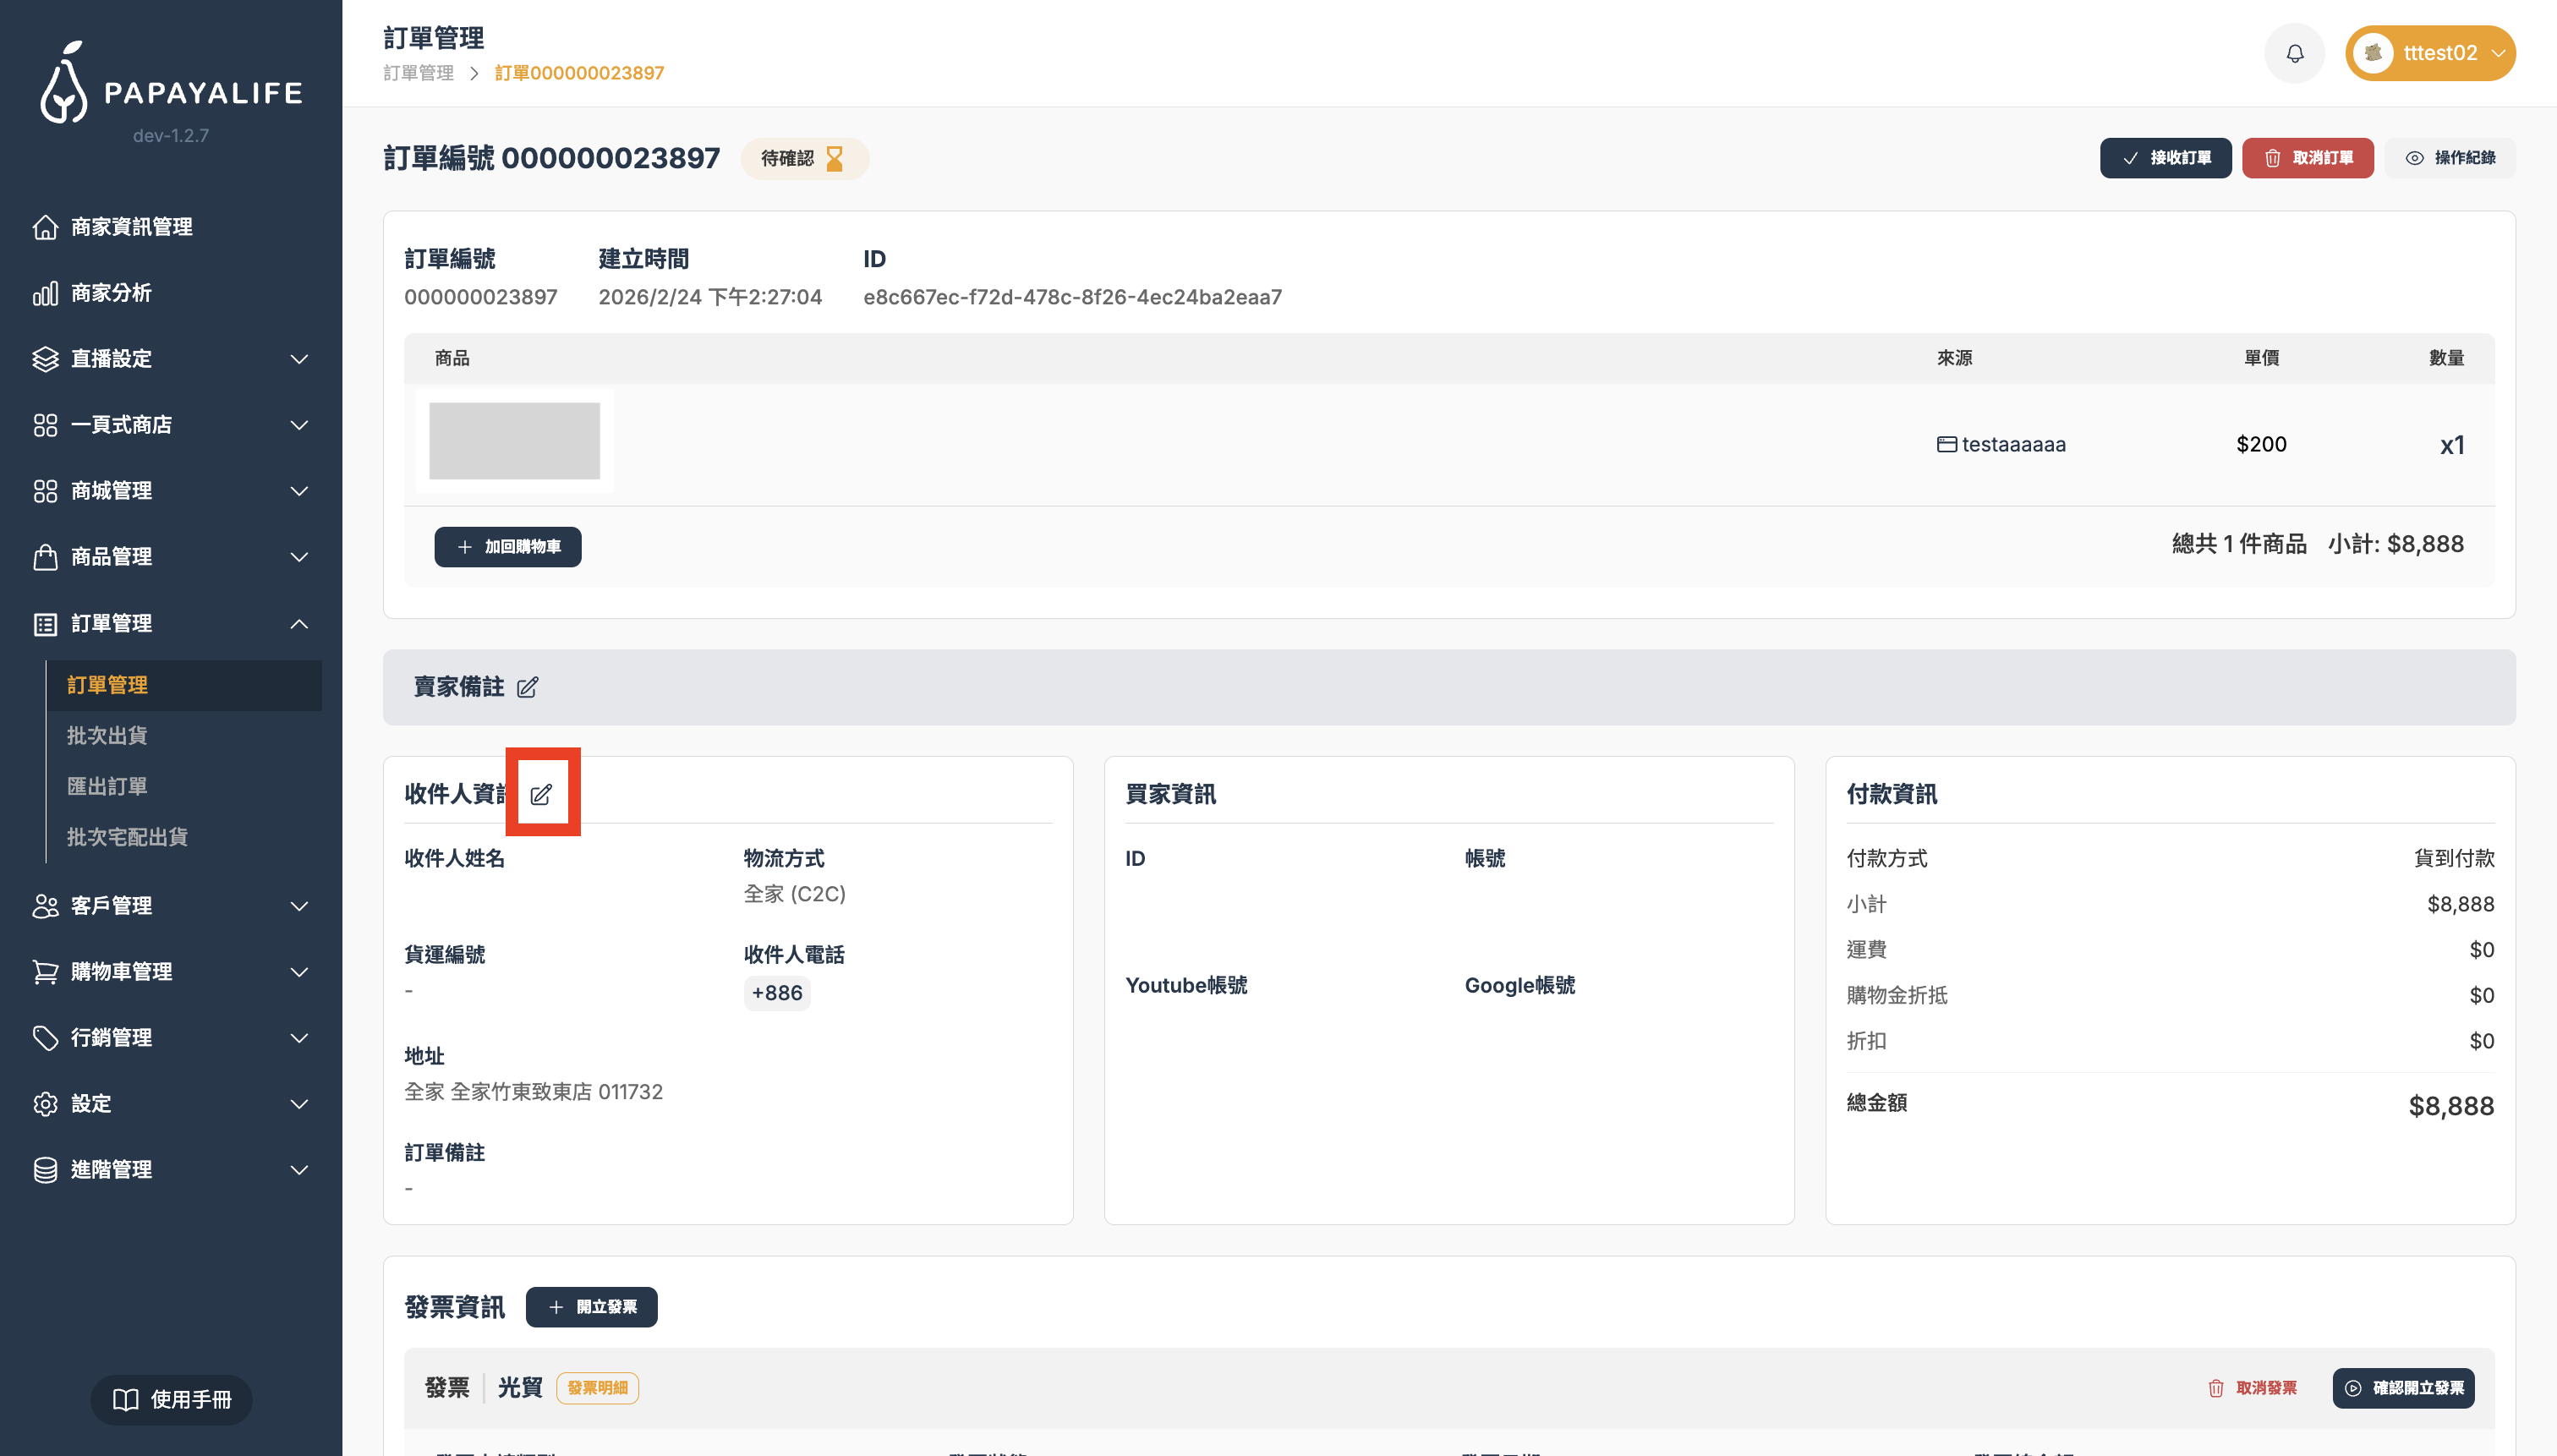The width and height of the screenshot is (2557, 1456).
Task: Click the 發票明細 invoice detail tag
Action: (x=597, y=1388)
